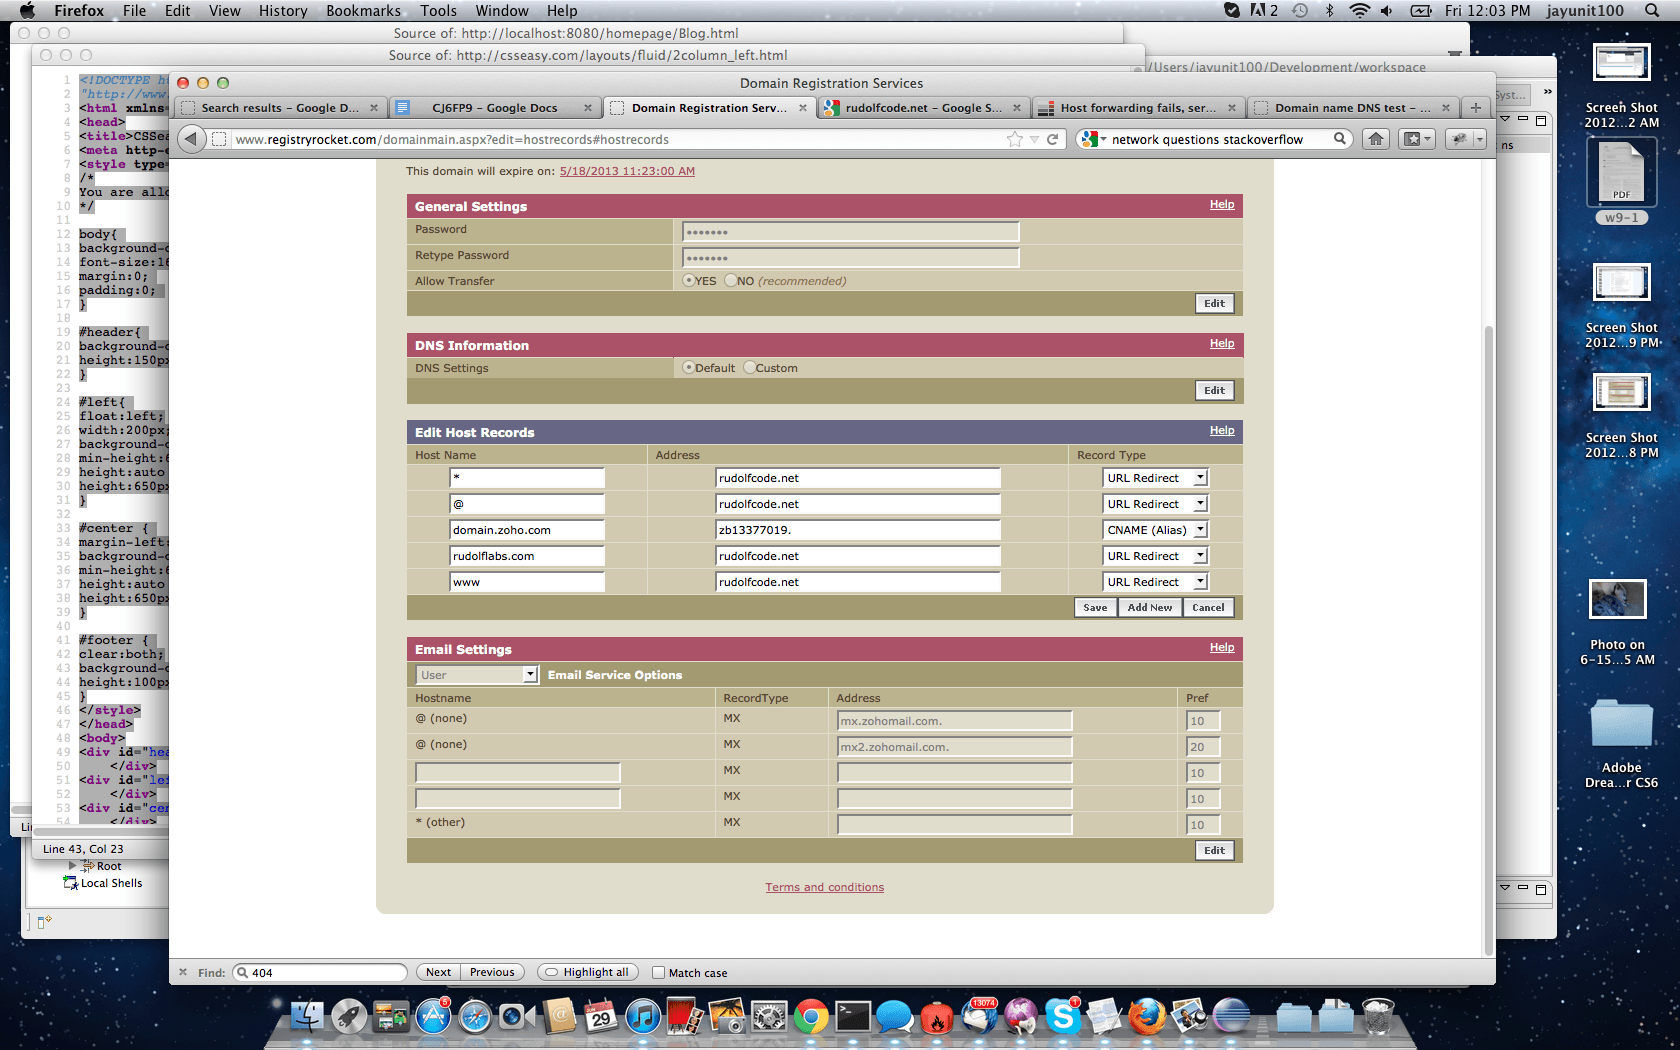The width and height of the screenshot is (1680, 1050).
Task: Click the Firebug bug icon
Action: coord(1459,139)
